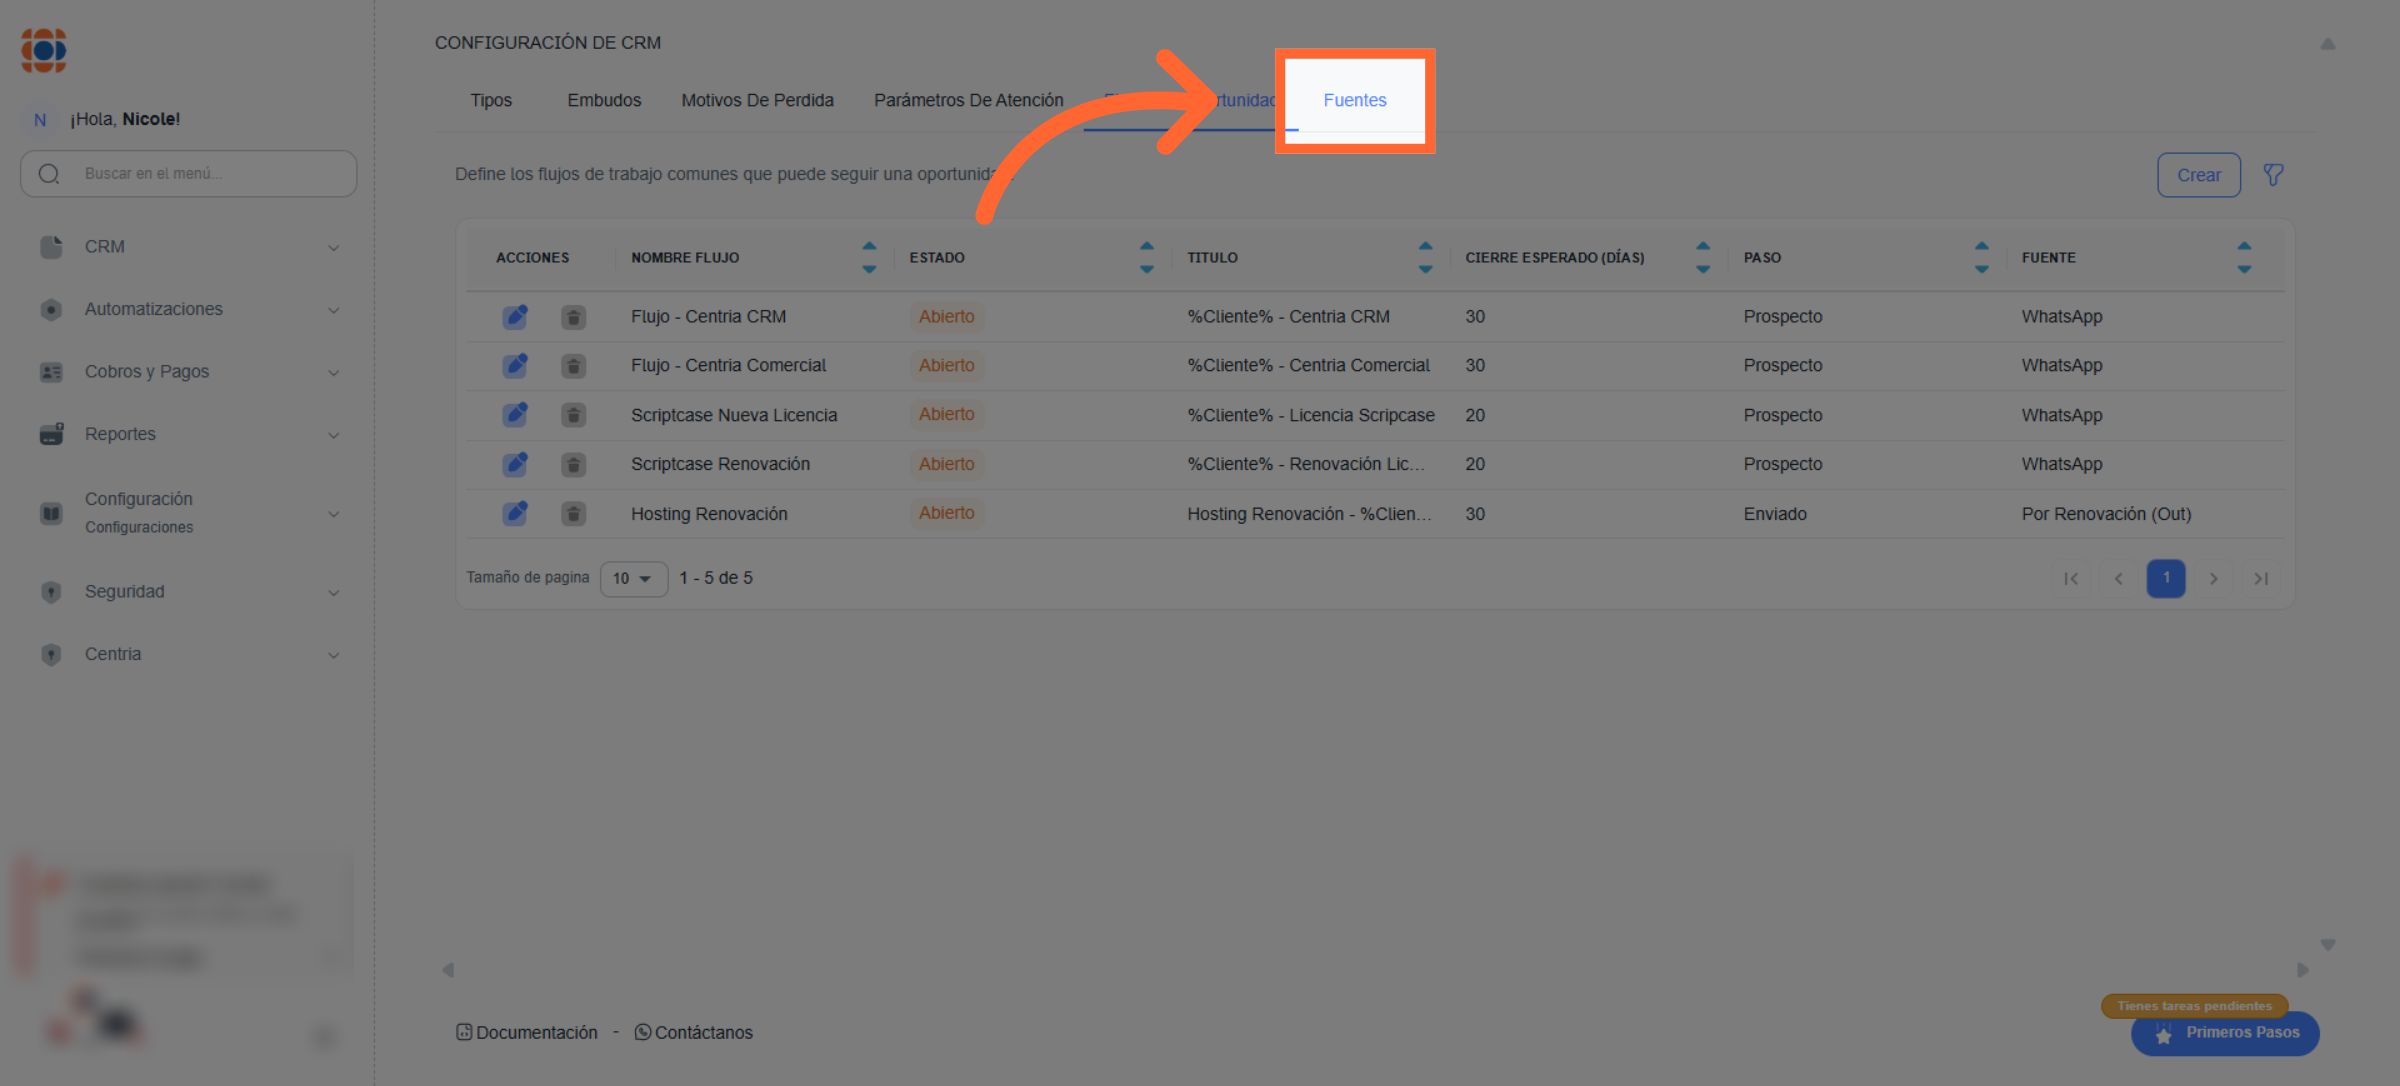Delete the Flujo - Centria Comercial row

click(x=573, y=366)
